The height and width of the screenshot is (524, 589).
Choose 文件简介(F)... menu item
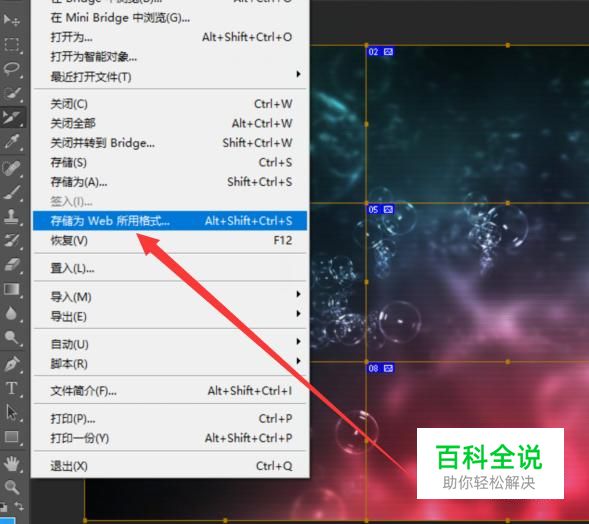tap(170, 391)
